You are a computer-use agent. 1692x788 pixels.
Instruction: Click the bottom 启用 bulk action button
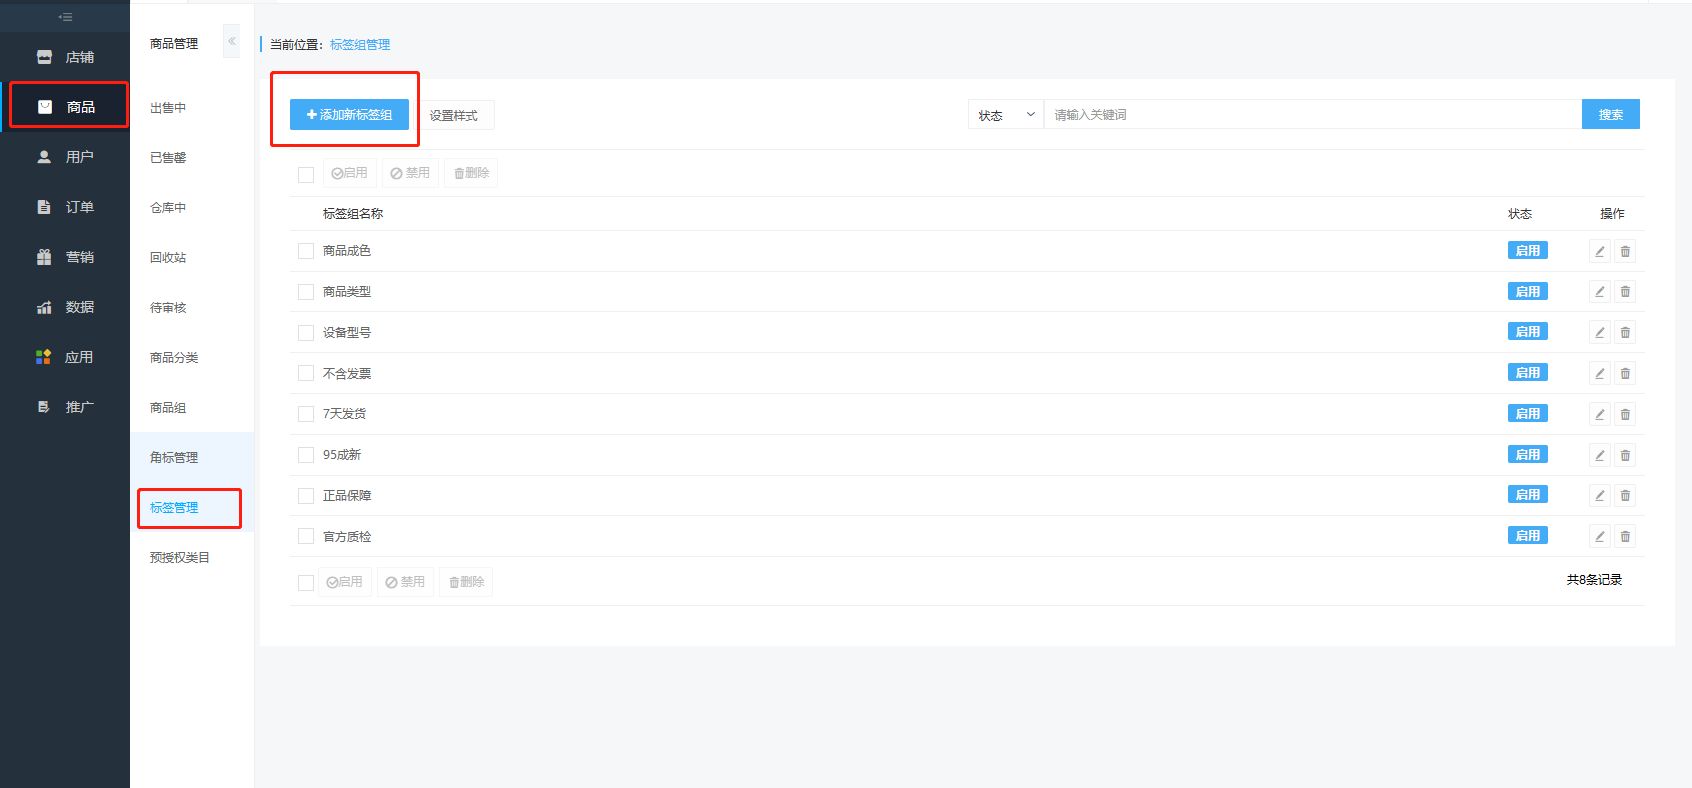(x=345, y=582)
